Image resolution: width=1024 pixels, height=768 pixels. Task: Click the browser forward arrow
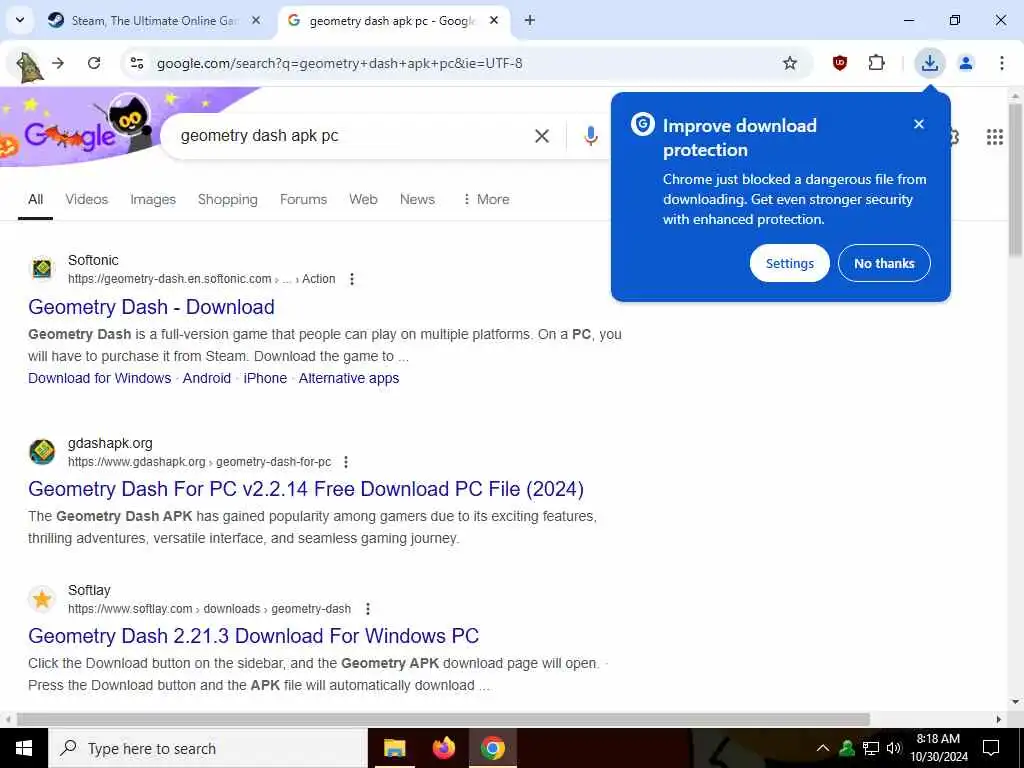(x=58, y=63)
